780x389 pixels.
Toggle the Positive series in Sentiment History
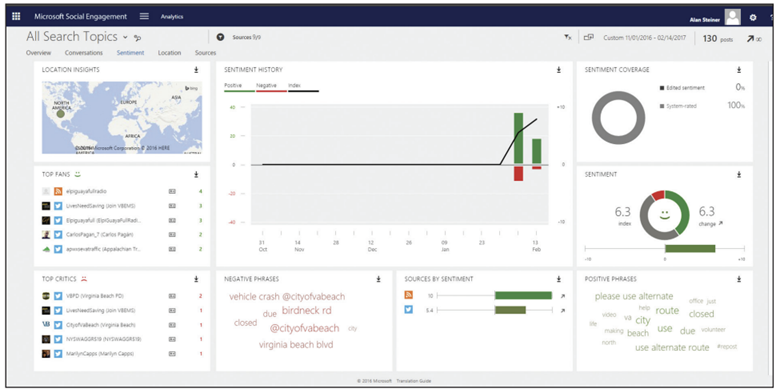tap(239, 87)
